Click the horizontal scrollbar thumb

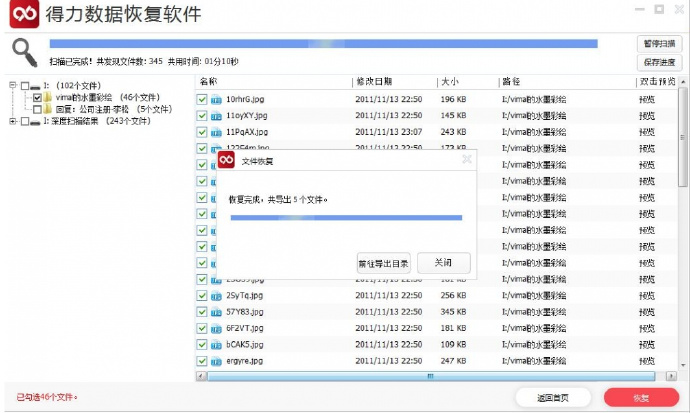pos(431,376)
